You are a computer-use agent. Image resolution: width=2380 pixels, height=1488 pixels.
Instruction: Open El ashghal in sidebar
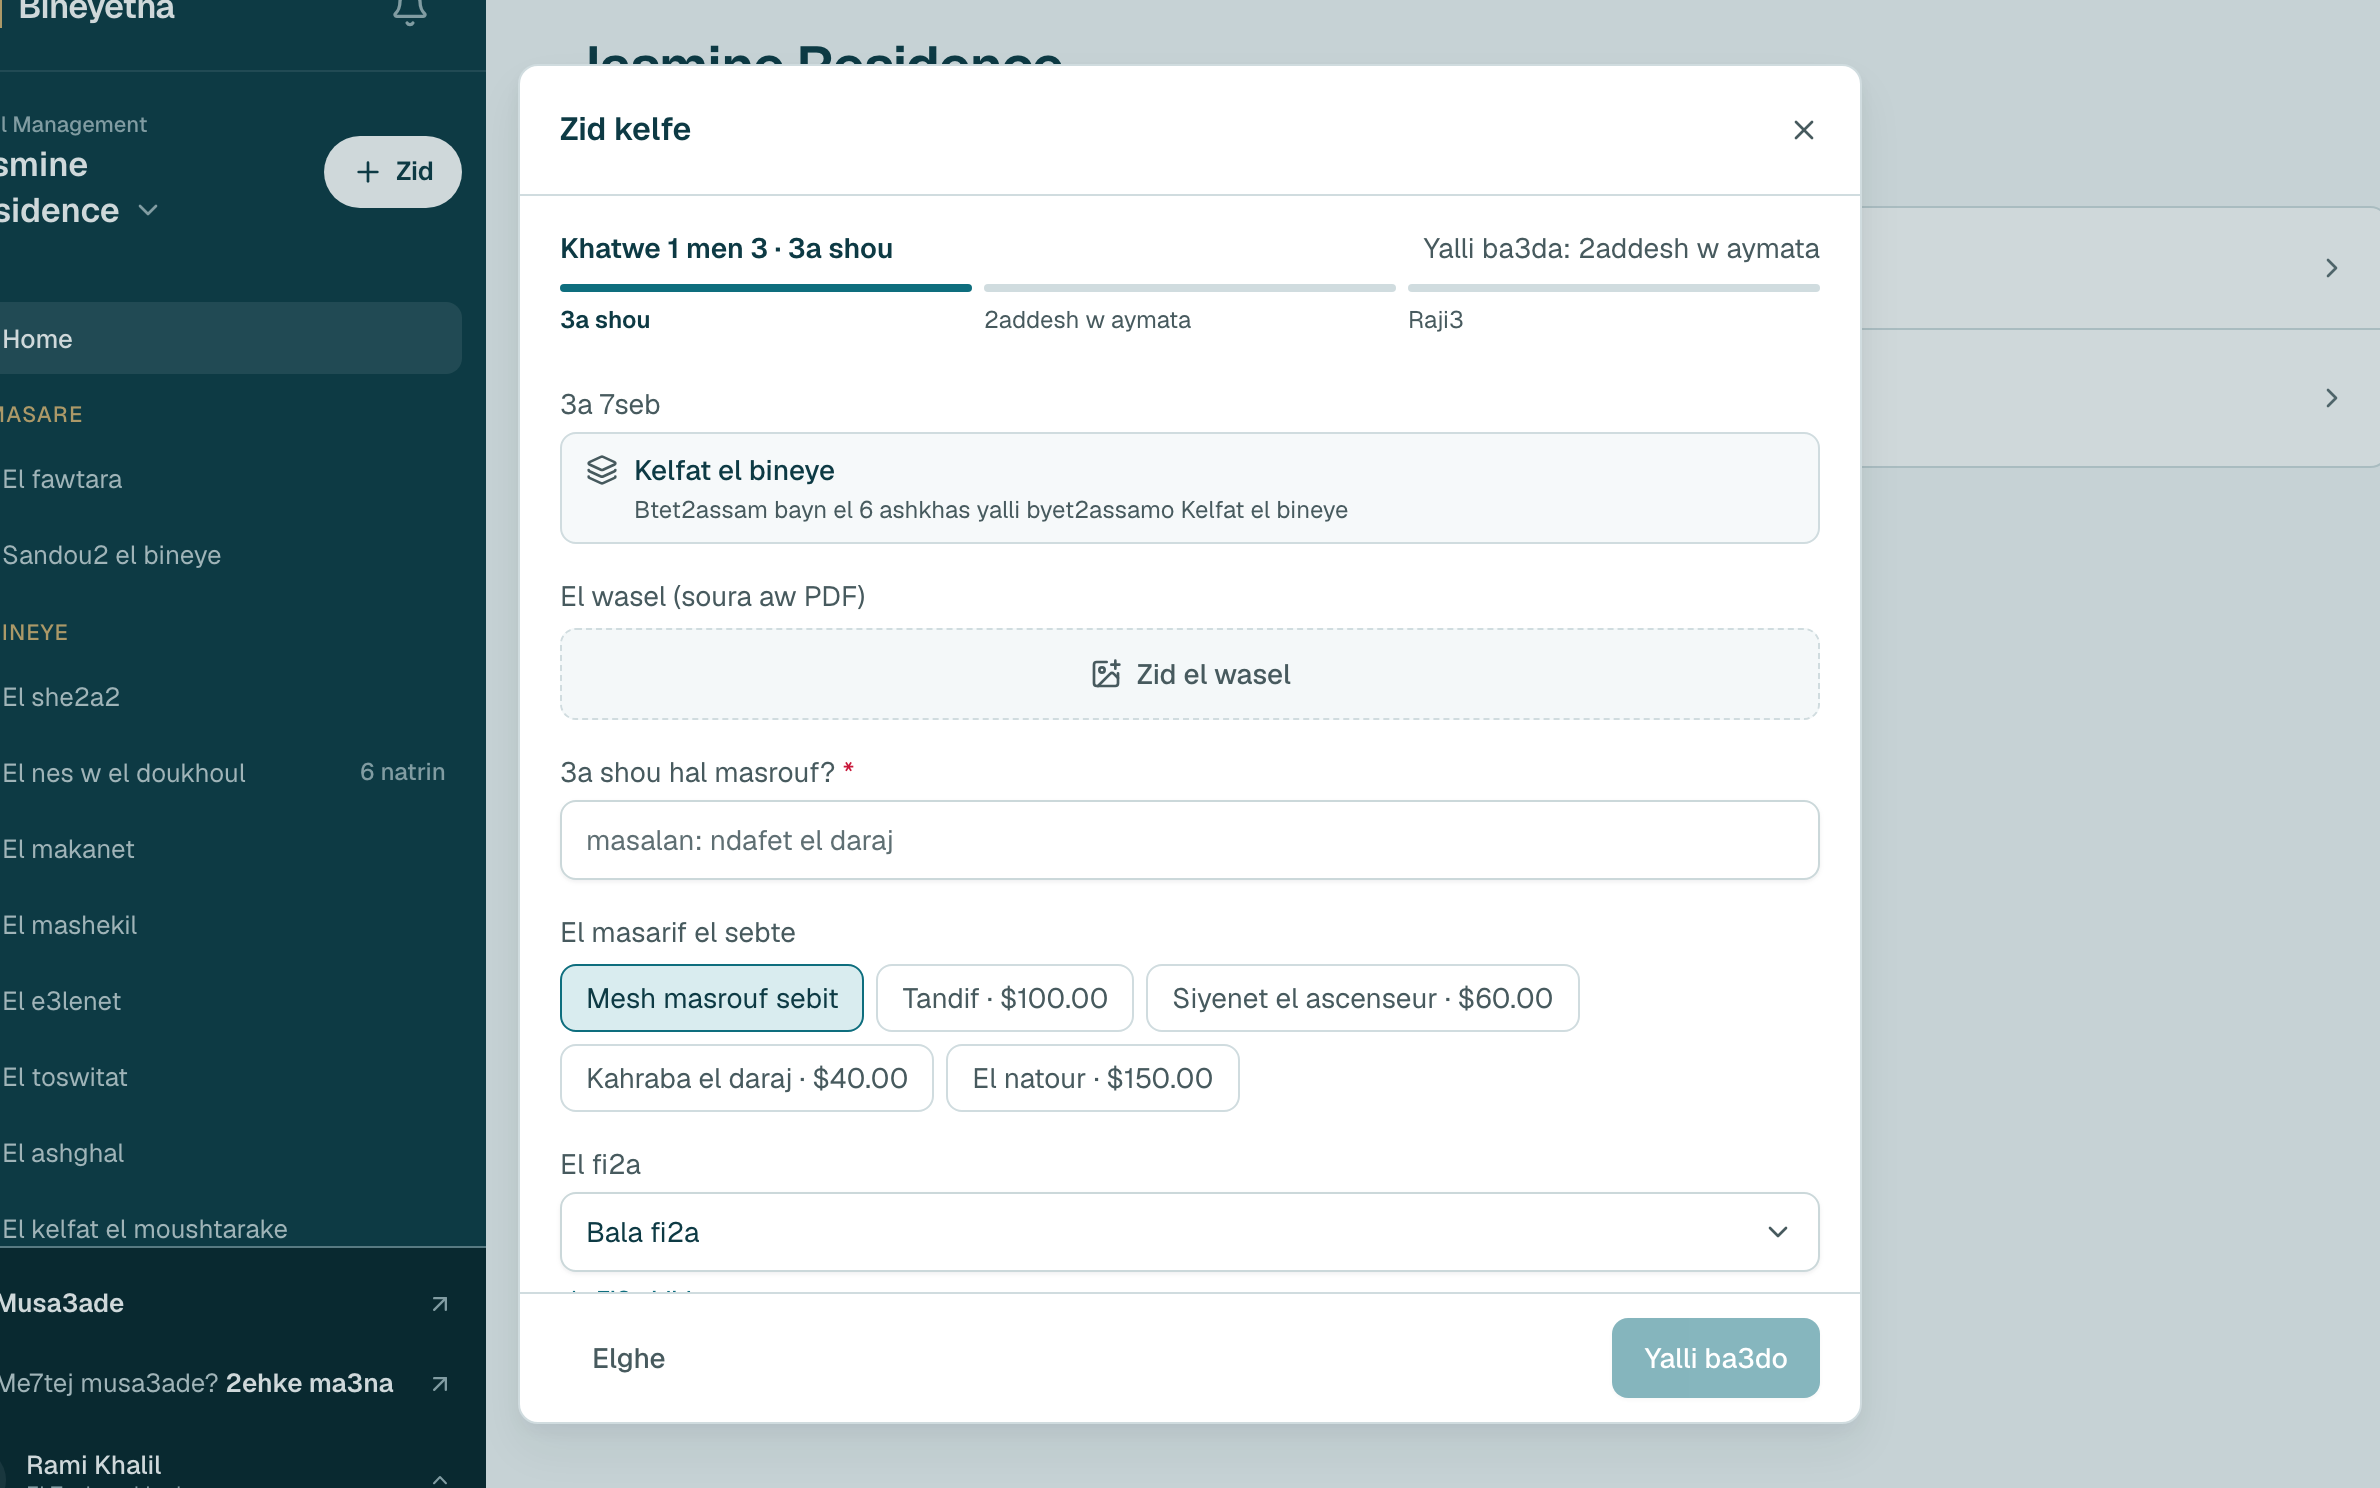[230, 1153]
